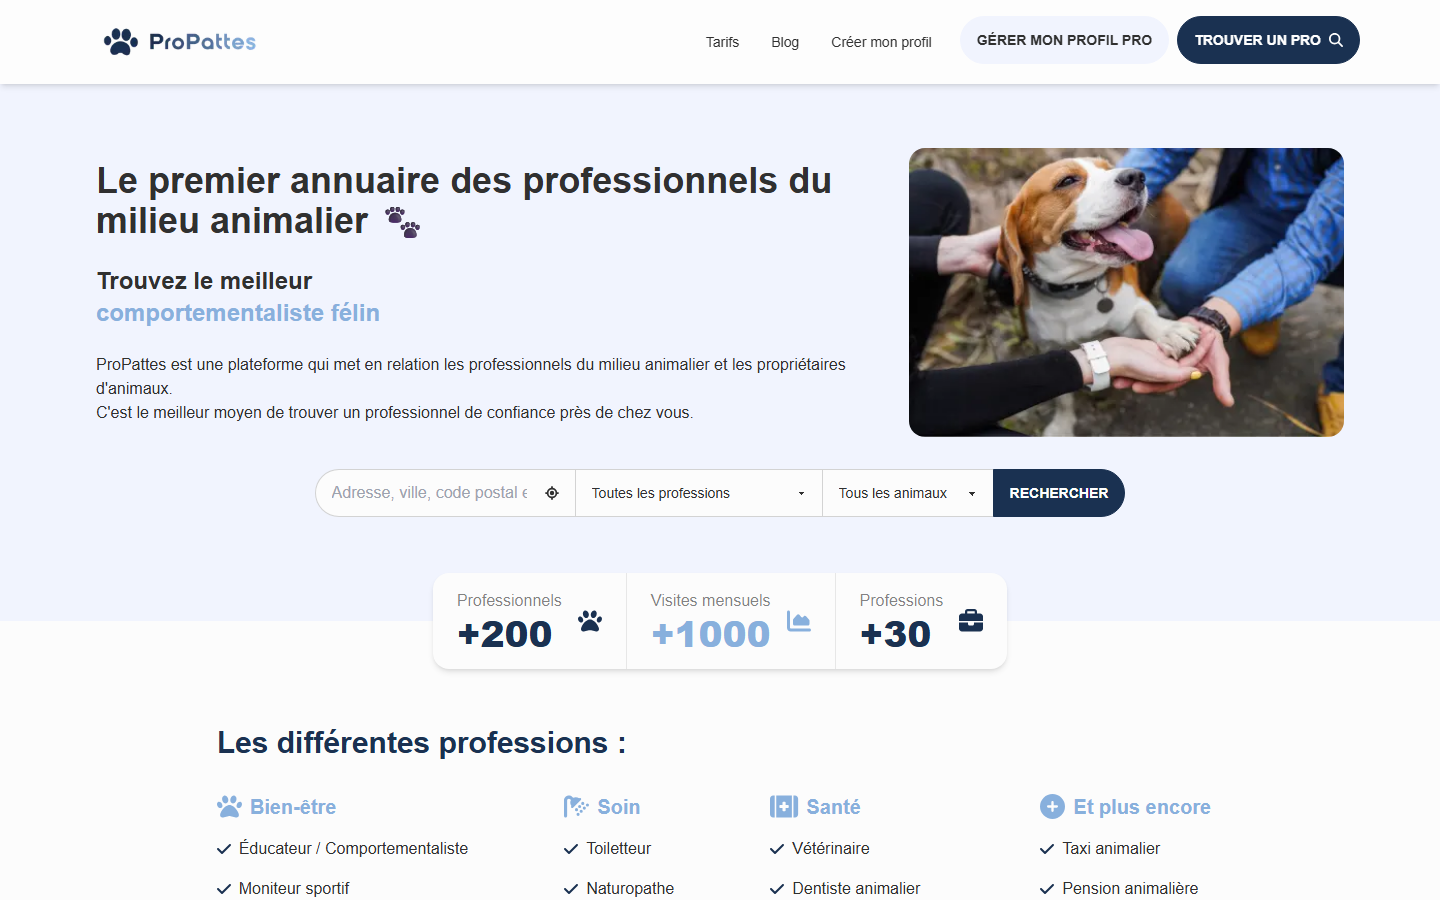Click the paw prints emoji after the headline
1440x900 pixels.
[403, 222]
